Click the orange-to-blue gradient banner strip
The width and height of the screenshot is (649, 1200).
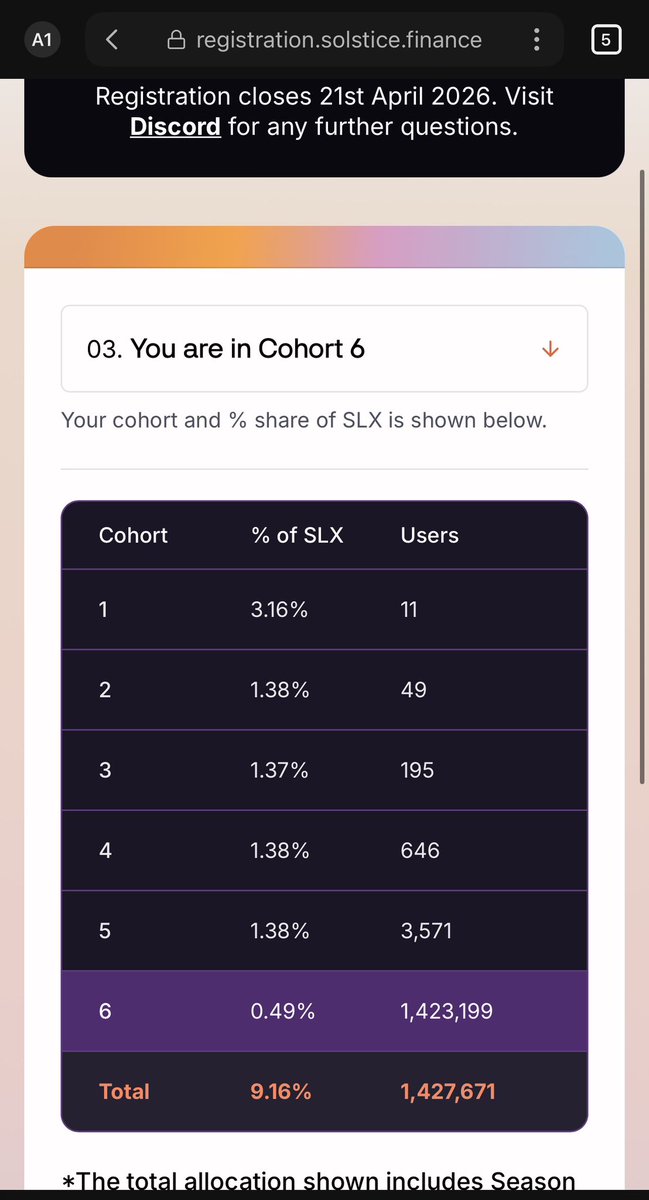pyautogui.click(x=324, y=247)
